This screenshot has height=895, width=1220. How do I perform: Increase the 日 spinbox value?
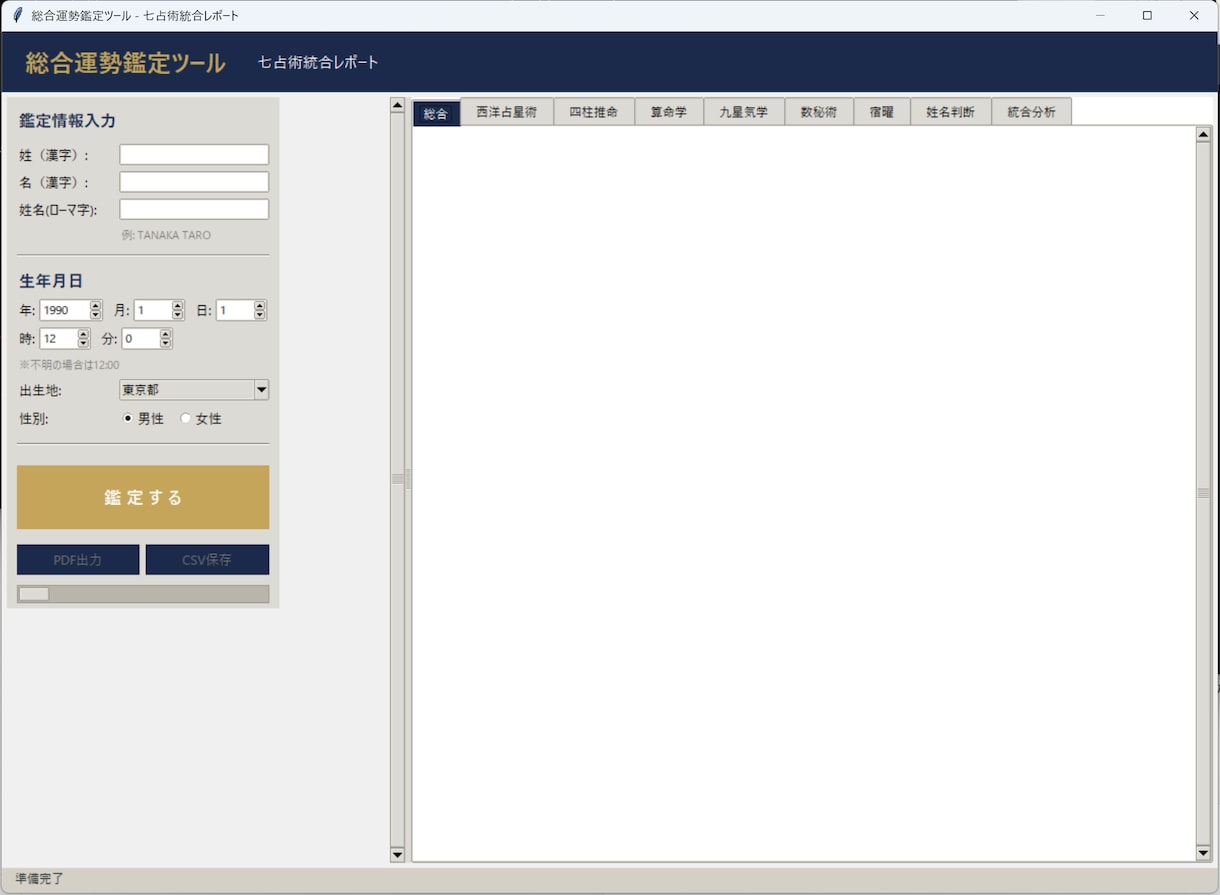coord(260,306)
